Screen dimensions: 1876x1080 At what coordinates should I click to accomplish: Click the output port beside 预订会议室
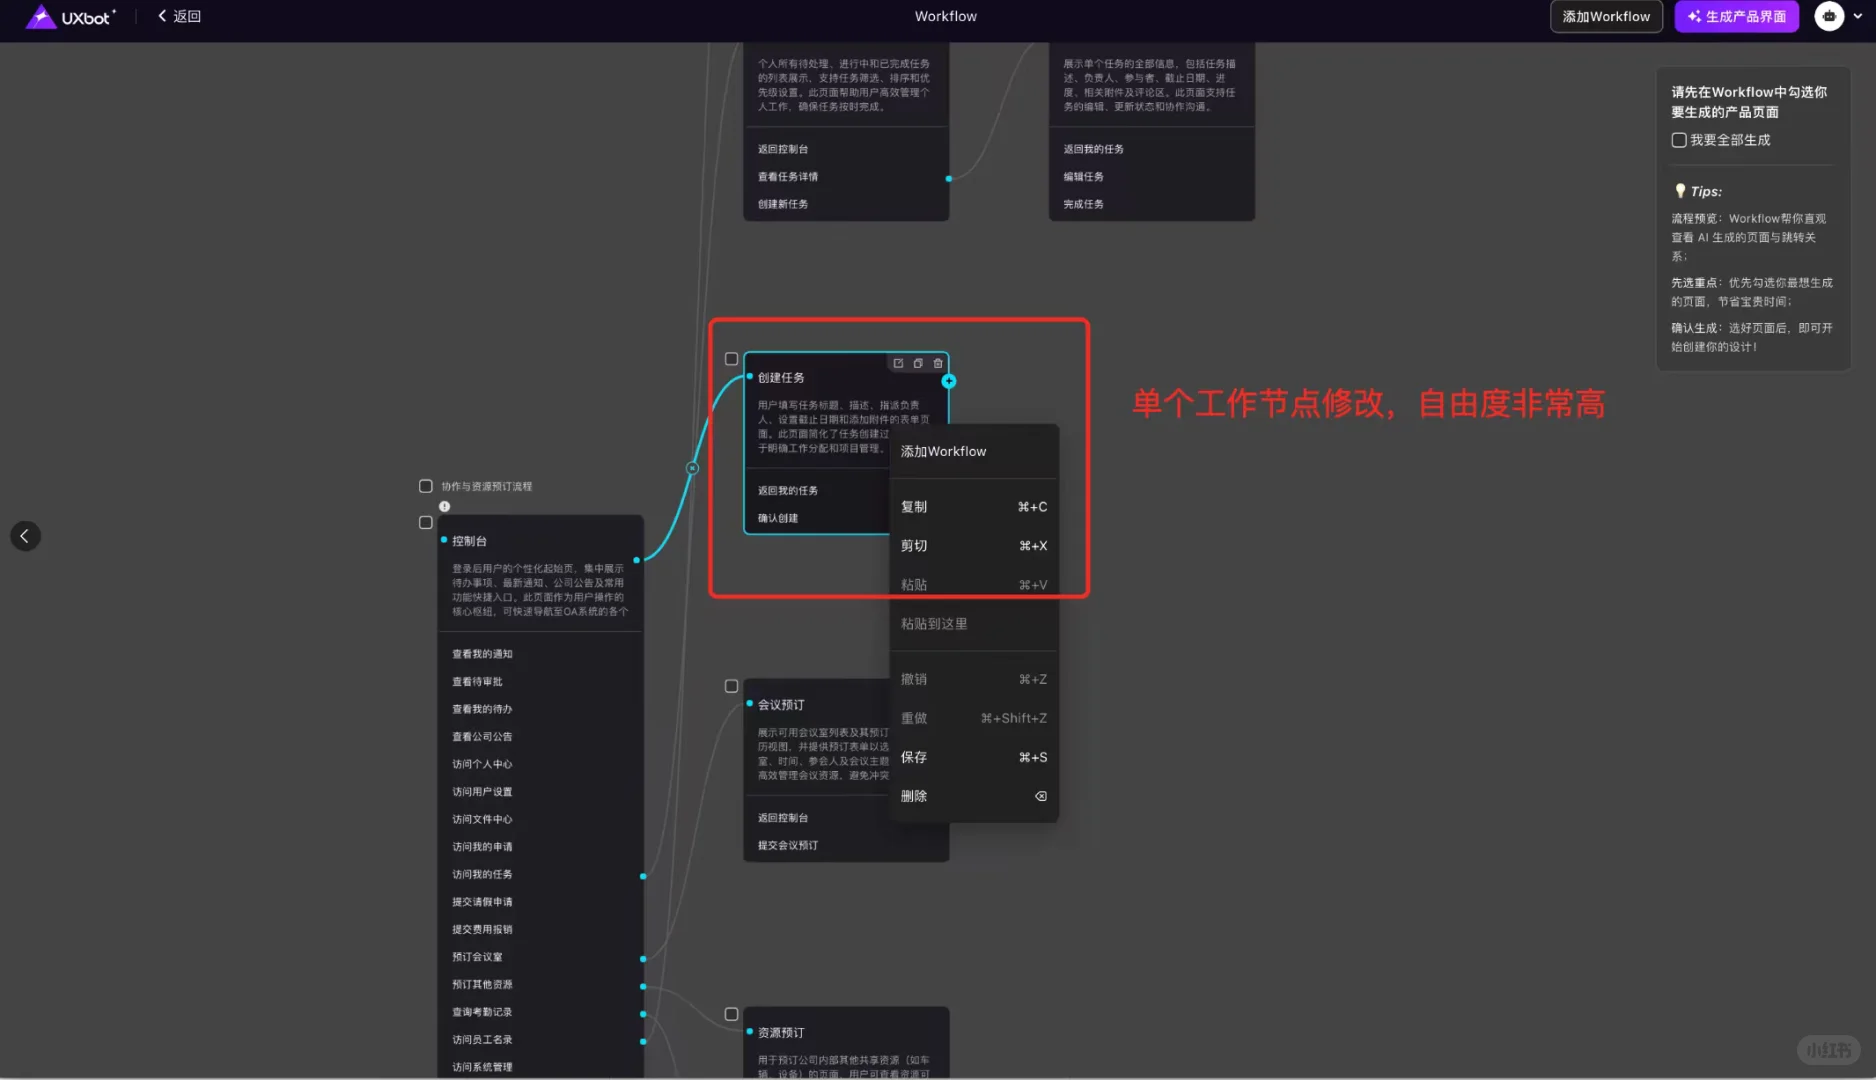coord(643,959)
